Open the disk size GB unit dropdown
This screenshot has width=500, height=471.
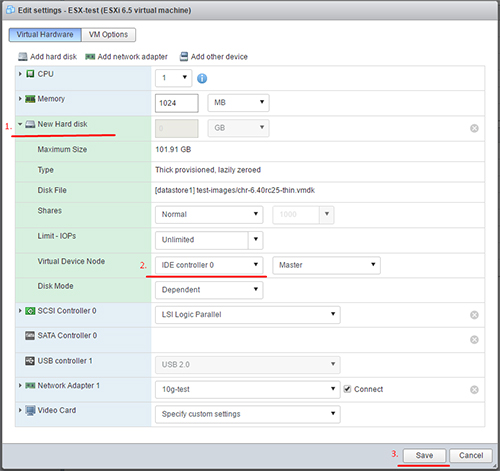coord(238,128)
